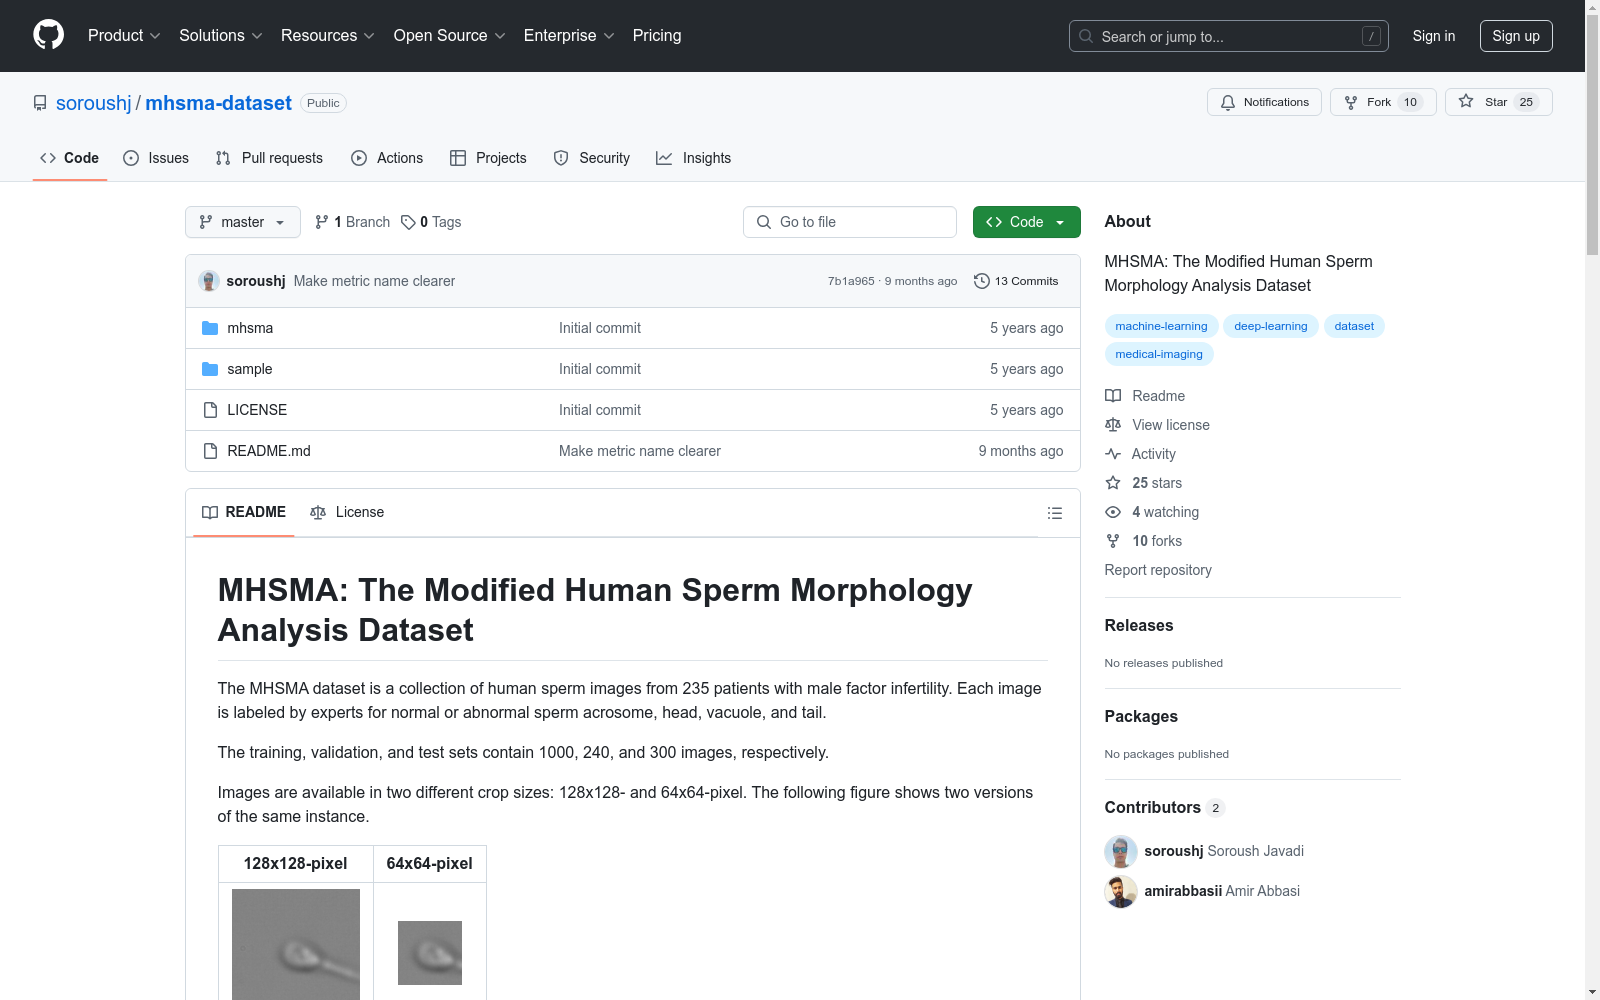Open the 13 Commits history link
The image size is (1600, 1000).
tap(1016, 281)
